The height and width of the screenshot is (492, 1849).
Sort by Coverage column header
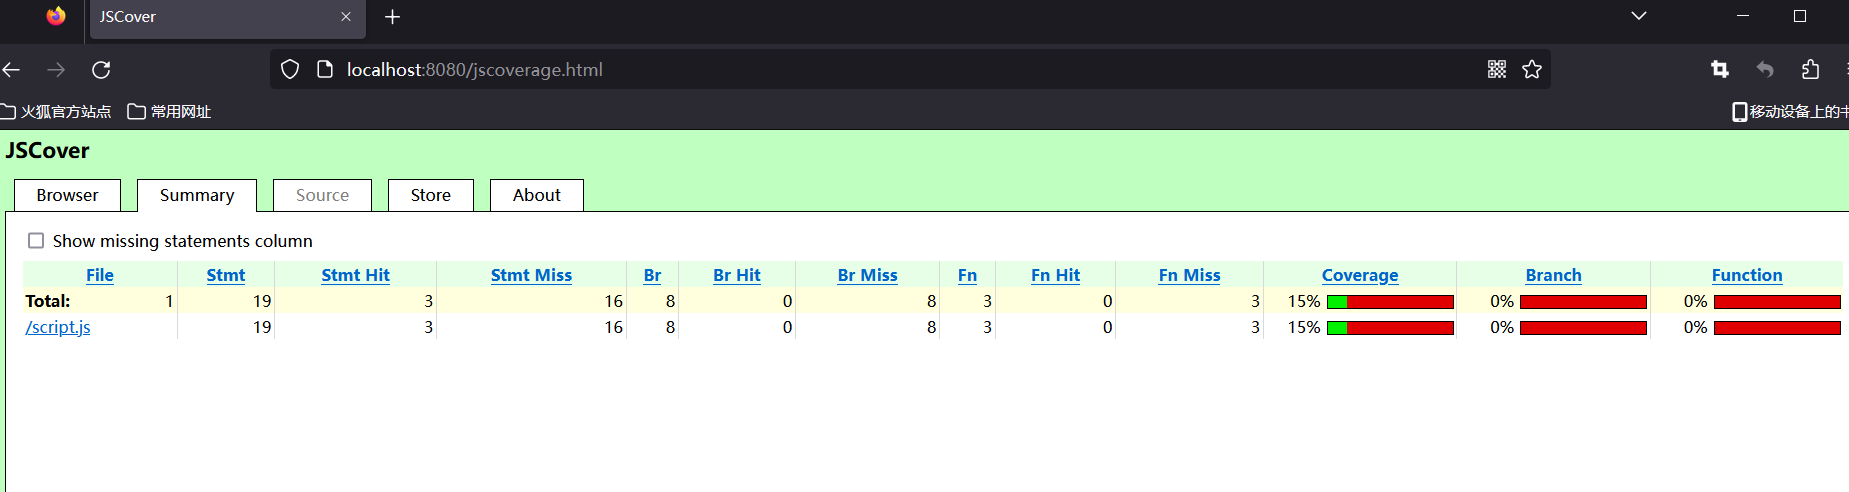pos(1360,275)
